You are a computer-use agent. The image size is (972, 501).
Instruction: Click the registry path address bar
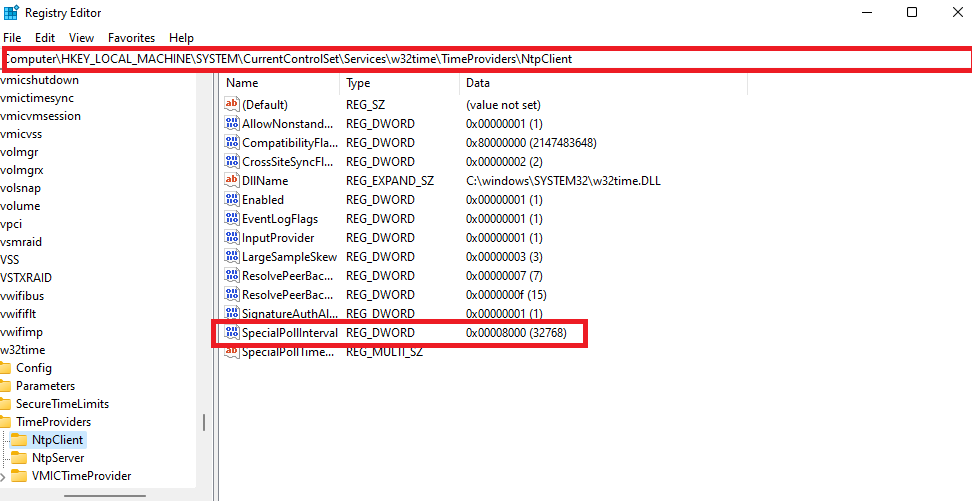click(486, 59)
